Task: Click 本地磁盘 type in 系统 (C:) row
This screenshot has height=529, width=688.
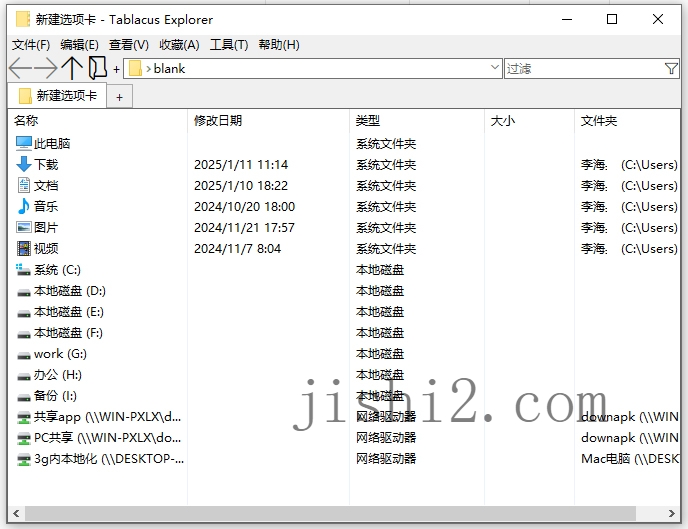Action: (x=380, y=270)
